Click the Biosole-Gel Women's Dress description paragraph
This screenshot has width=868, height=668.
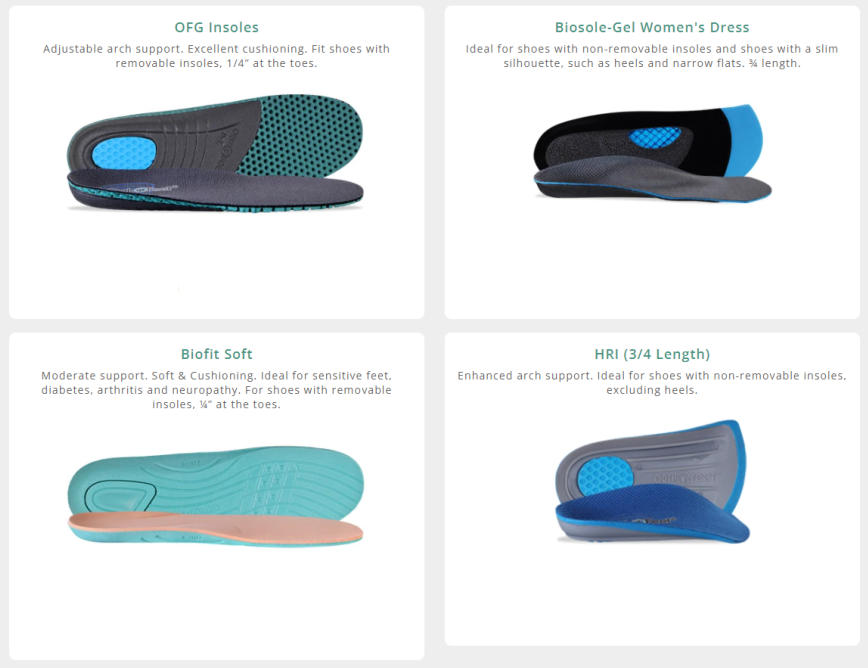coord(652,56)
